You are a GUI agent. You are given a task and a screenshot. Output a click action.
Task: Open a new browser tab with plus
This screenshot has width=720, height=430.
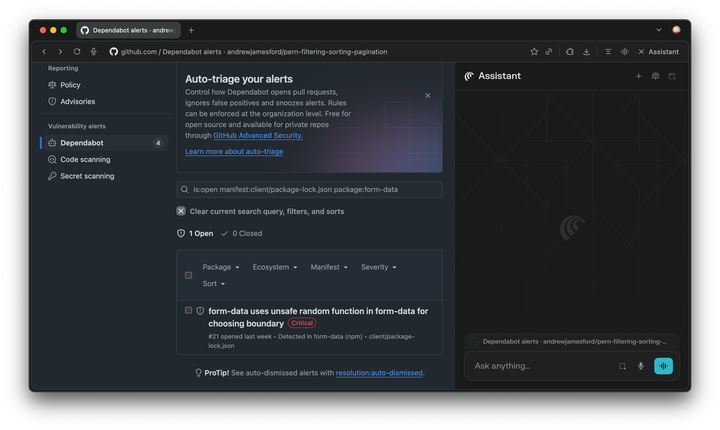tap(191, 30)
